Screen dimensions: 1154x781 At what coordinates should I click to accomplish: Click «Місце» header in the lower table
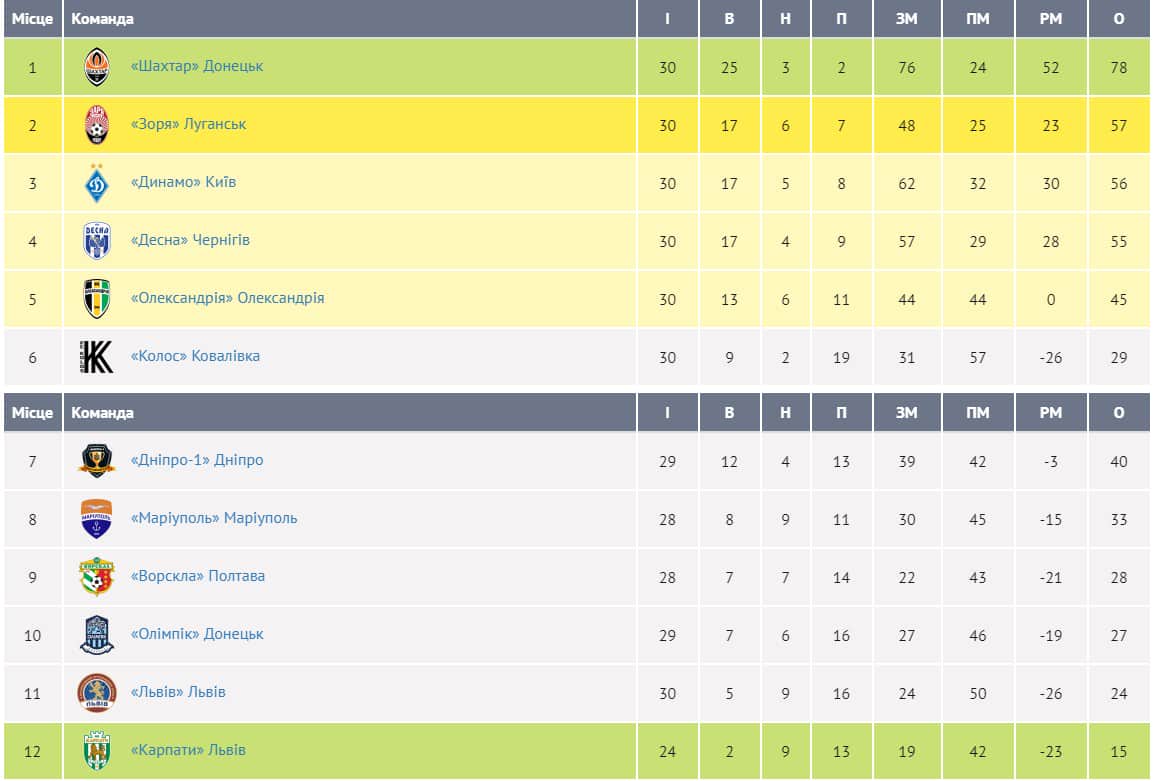(32, 412)
